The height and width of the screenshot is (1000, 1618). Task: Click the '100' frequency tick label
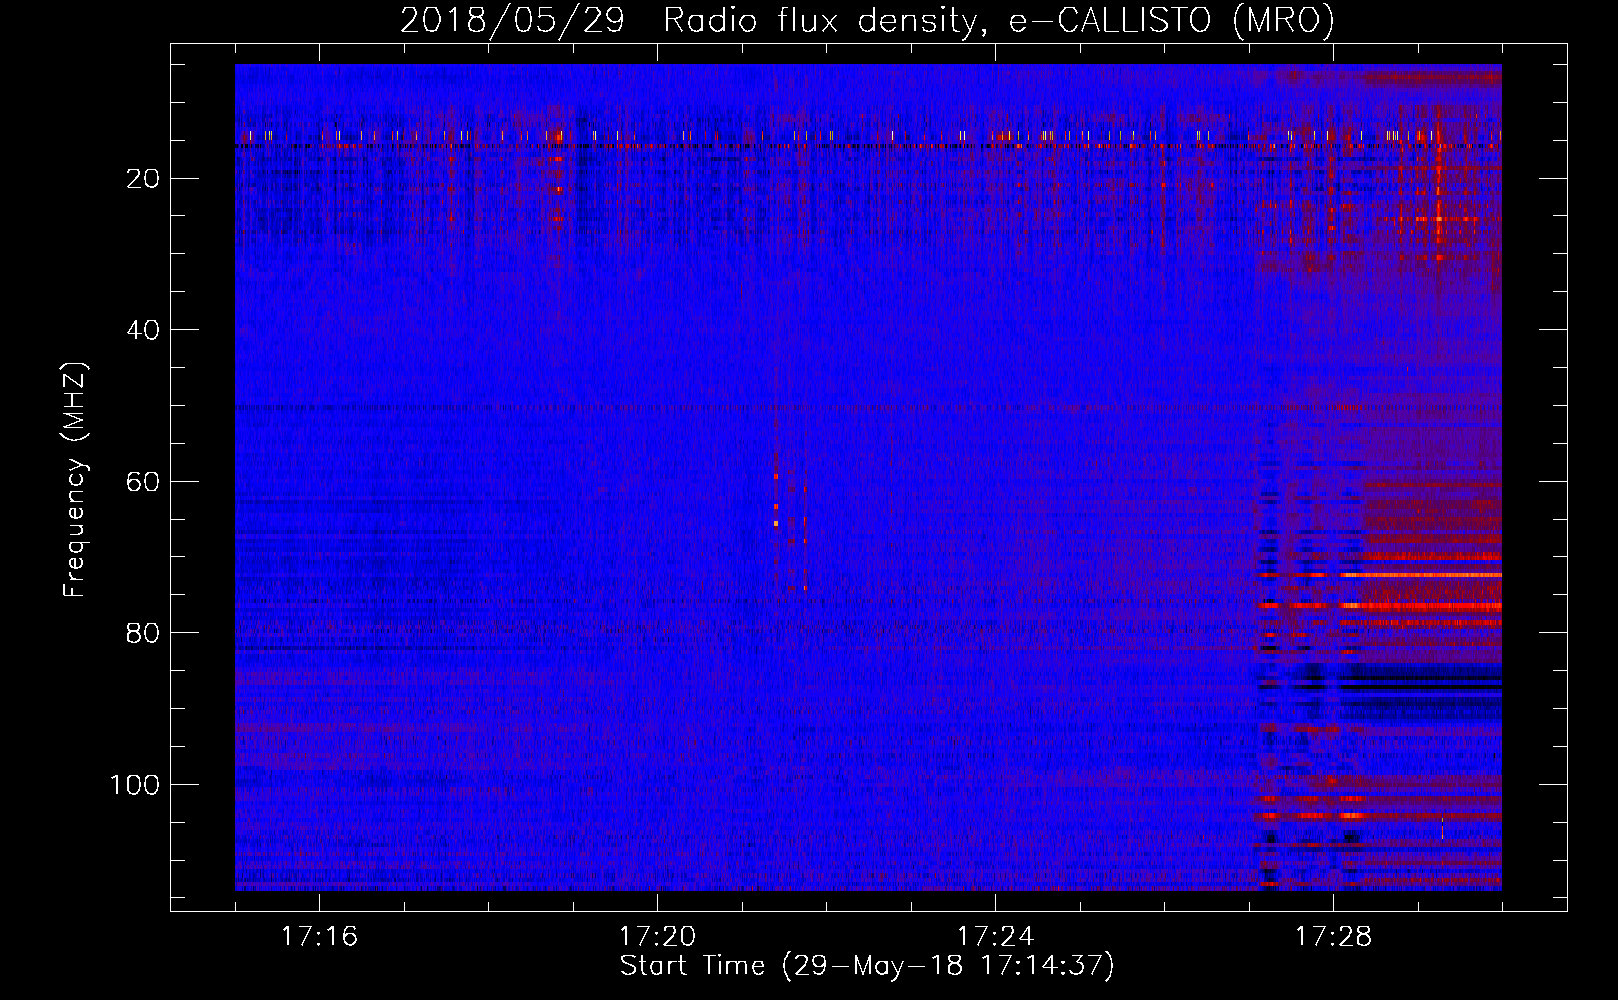point(135,785)
